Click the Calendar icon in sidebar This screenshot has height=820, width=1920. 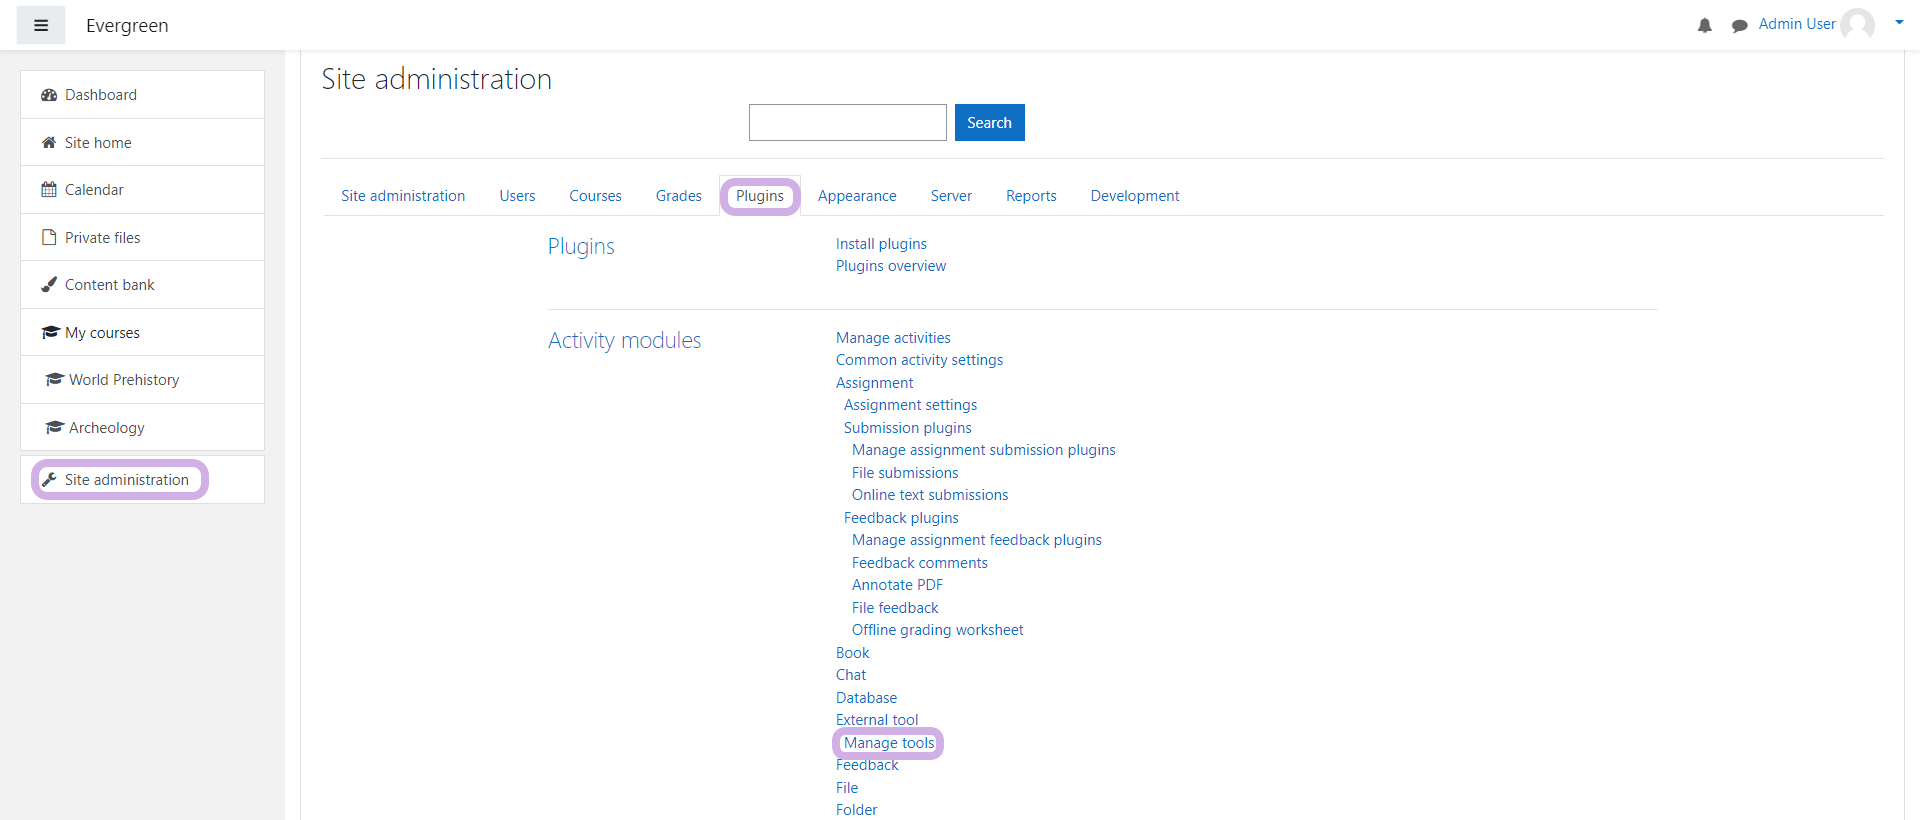(x=49, y=190)
